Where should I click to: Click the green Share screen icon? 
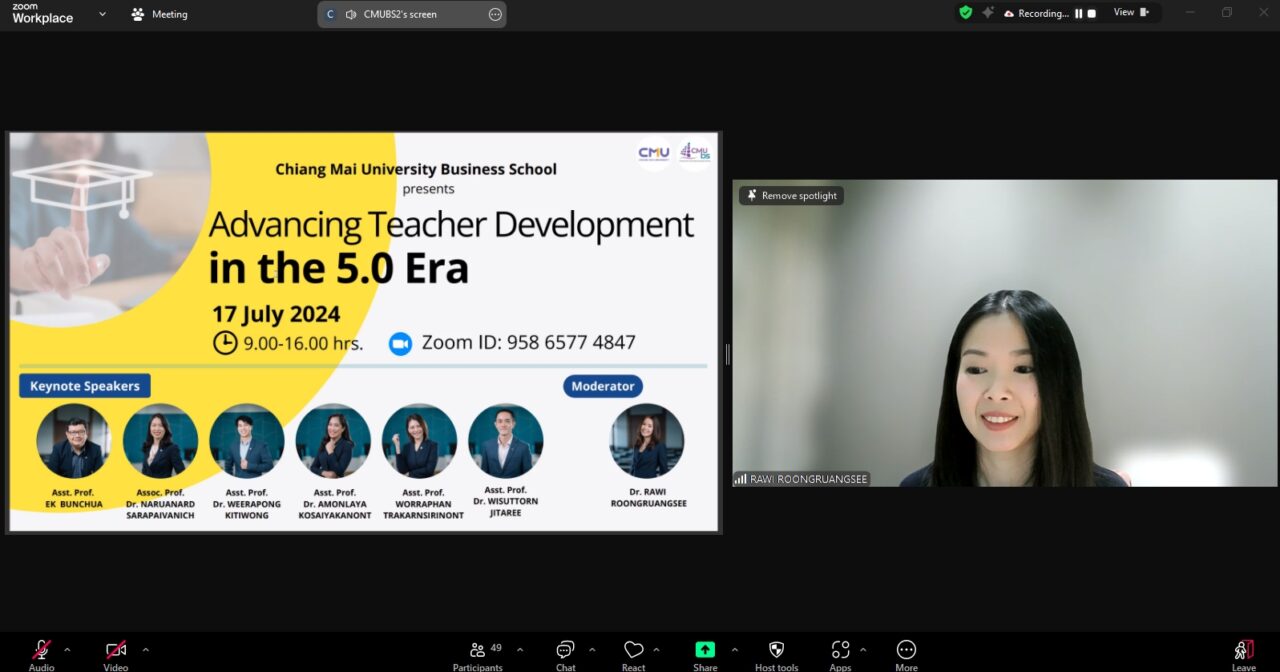[705, 650]
